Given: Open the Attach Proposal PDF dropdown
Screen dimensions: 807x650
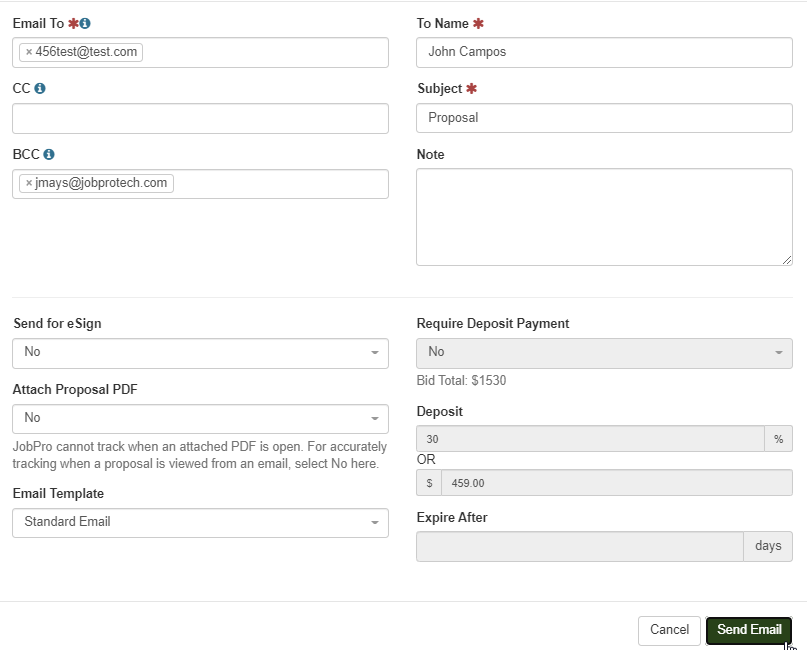Looking at the screenshot, I should coord(200,419).
